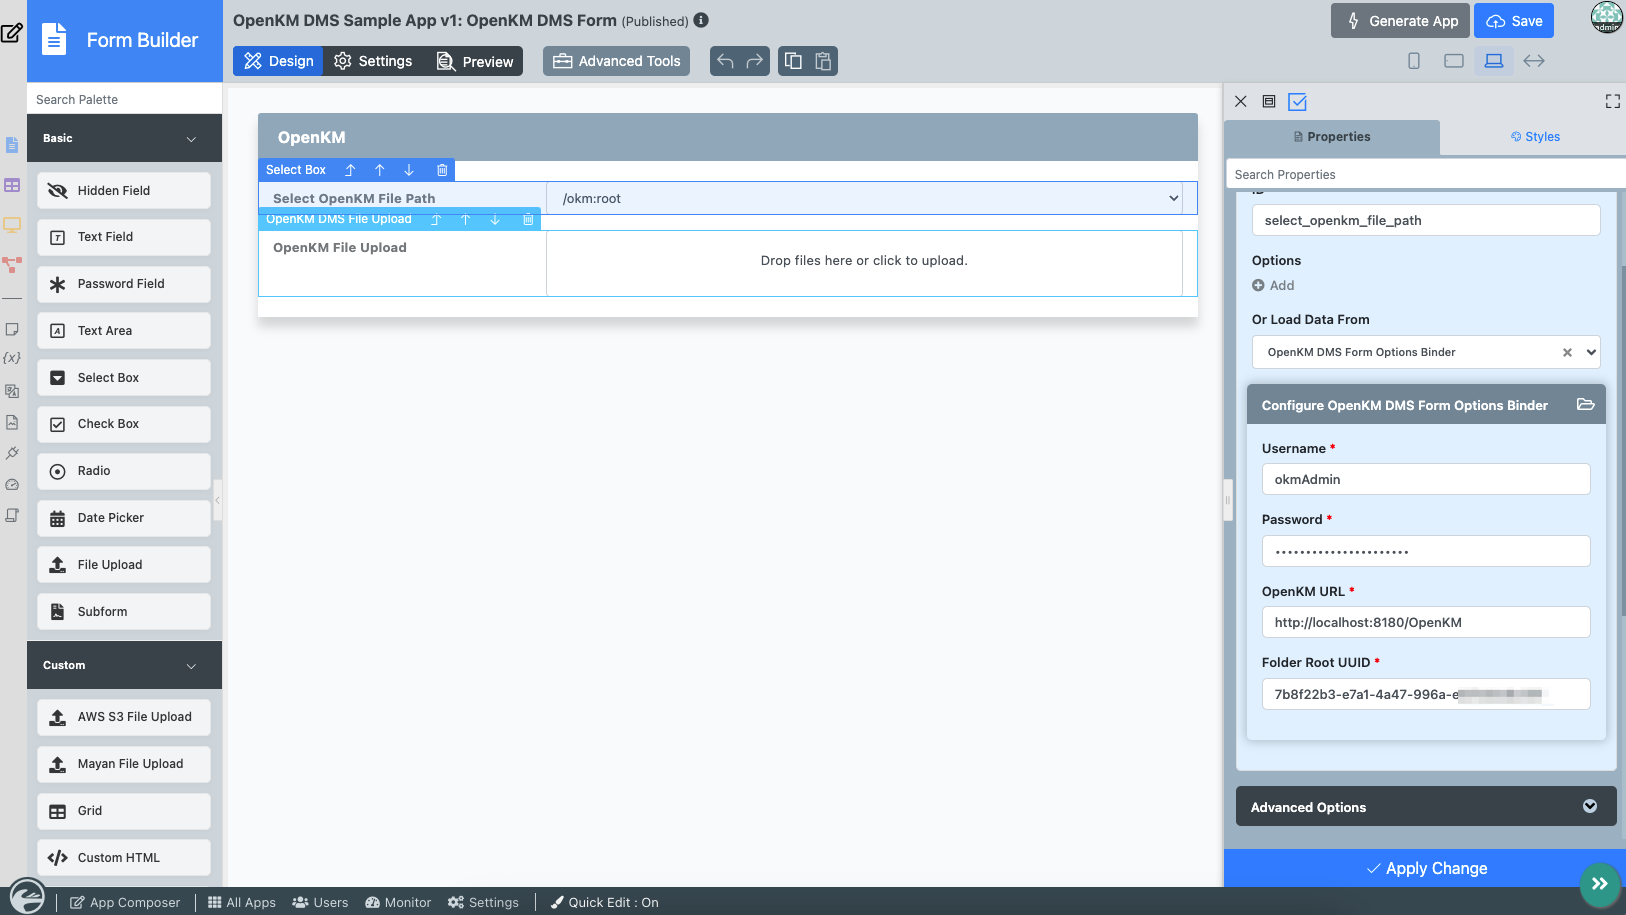
Task: Open Users in the bottom bar
Action: [320, 902]
